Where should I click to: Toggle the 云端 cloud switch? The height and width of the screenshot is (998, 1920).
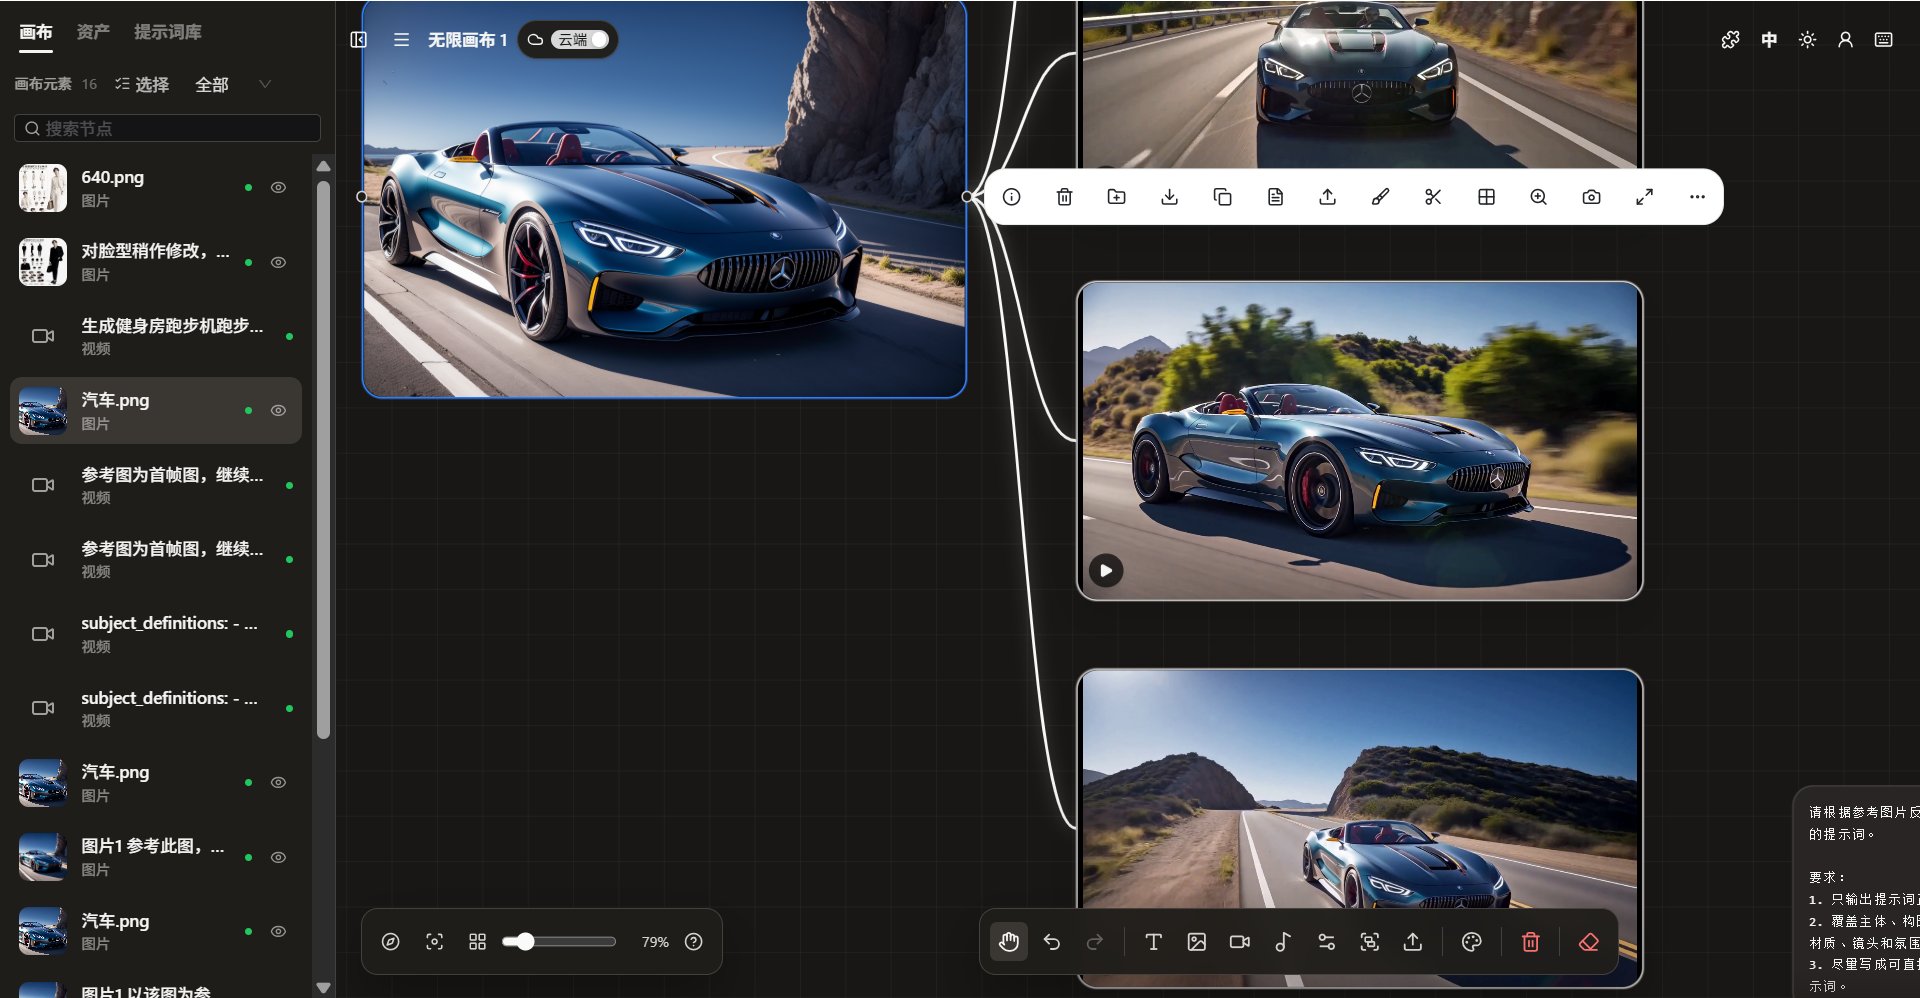(x=580, y=40)
